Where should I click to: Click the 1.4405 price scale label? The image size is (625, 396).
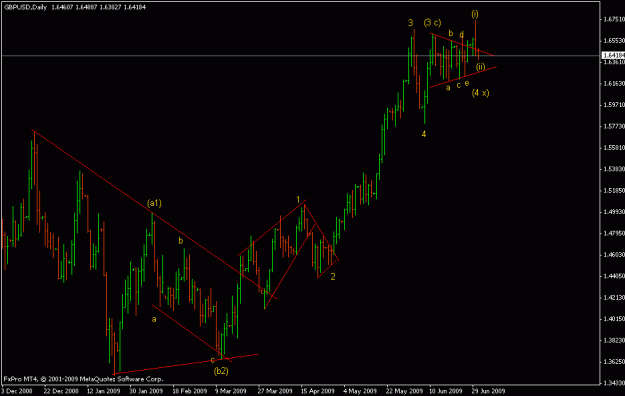click(x=614, y=276)
